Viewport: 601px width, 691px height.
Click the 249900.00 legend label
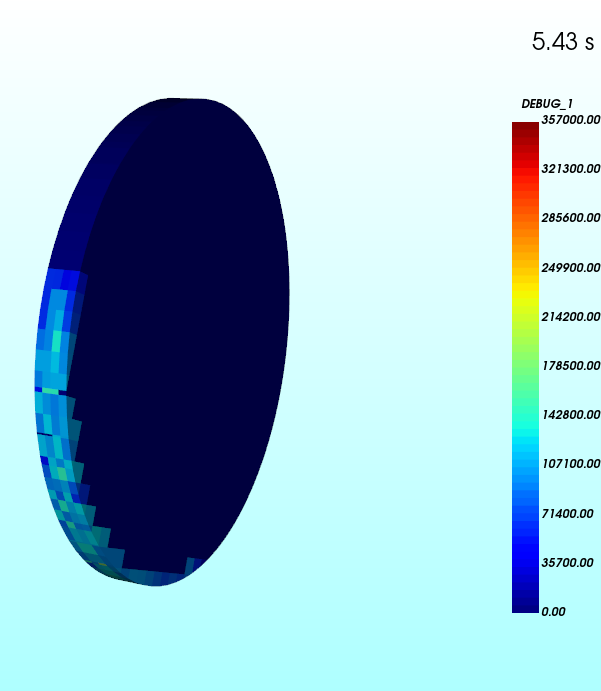tap(571, 267)
